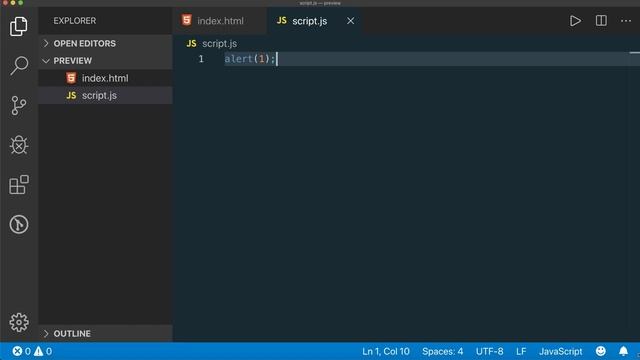Expand the OUTLINE section
This screenshot has height=360, width=640.
[x=46, y=333]
